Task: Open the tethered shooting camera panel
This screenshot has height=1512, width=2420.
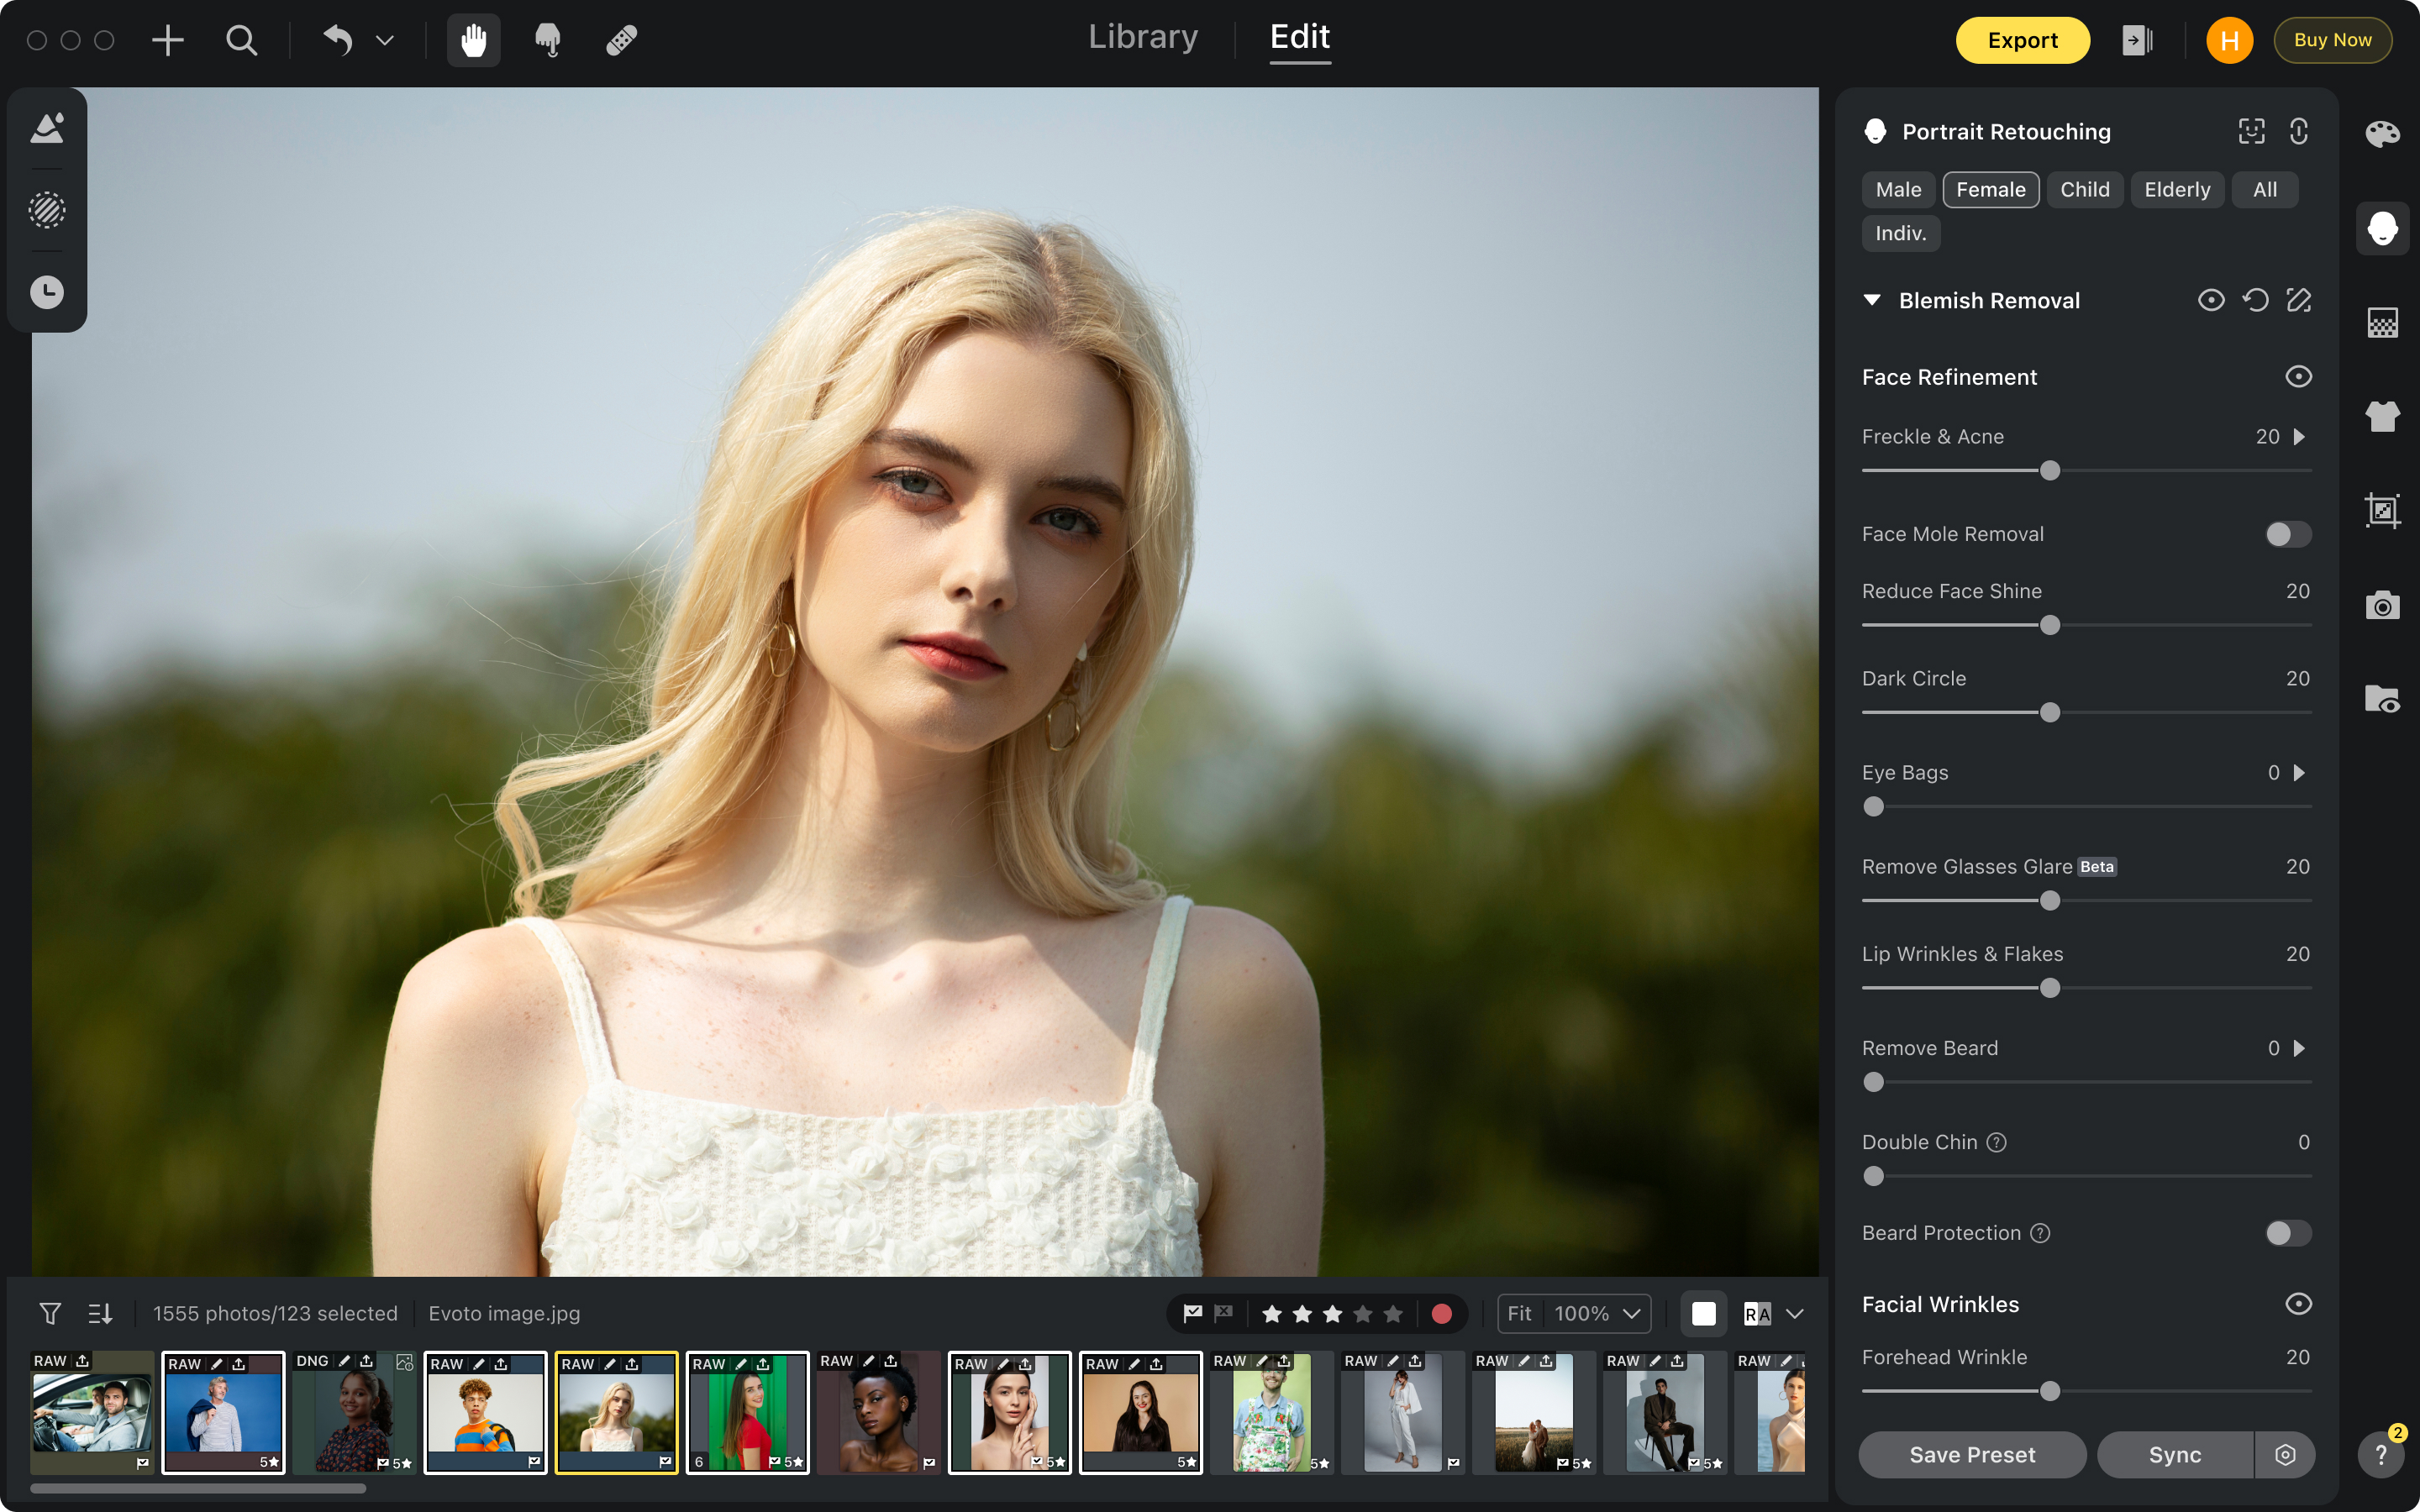Action: [2382, 605]
